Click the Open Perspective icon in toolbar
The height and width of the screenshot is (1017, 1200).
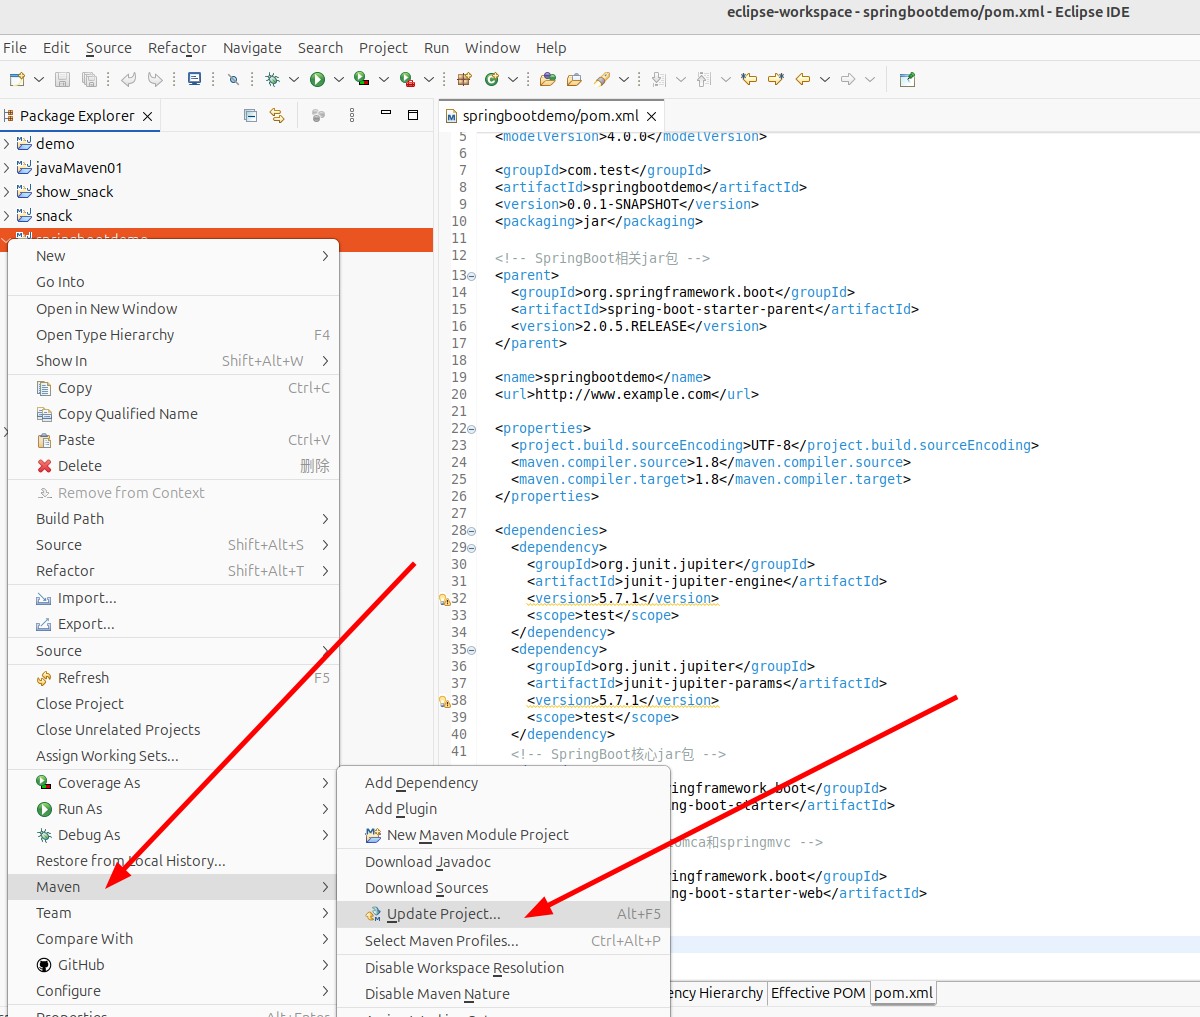tap(907, 79)
